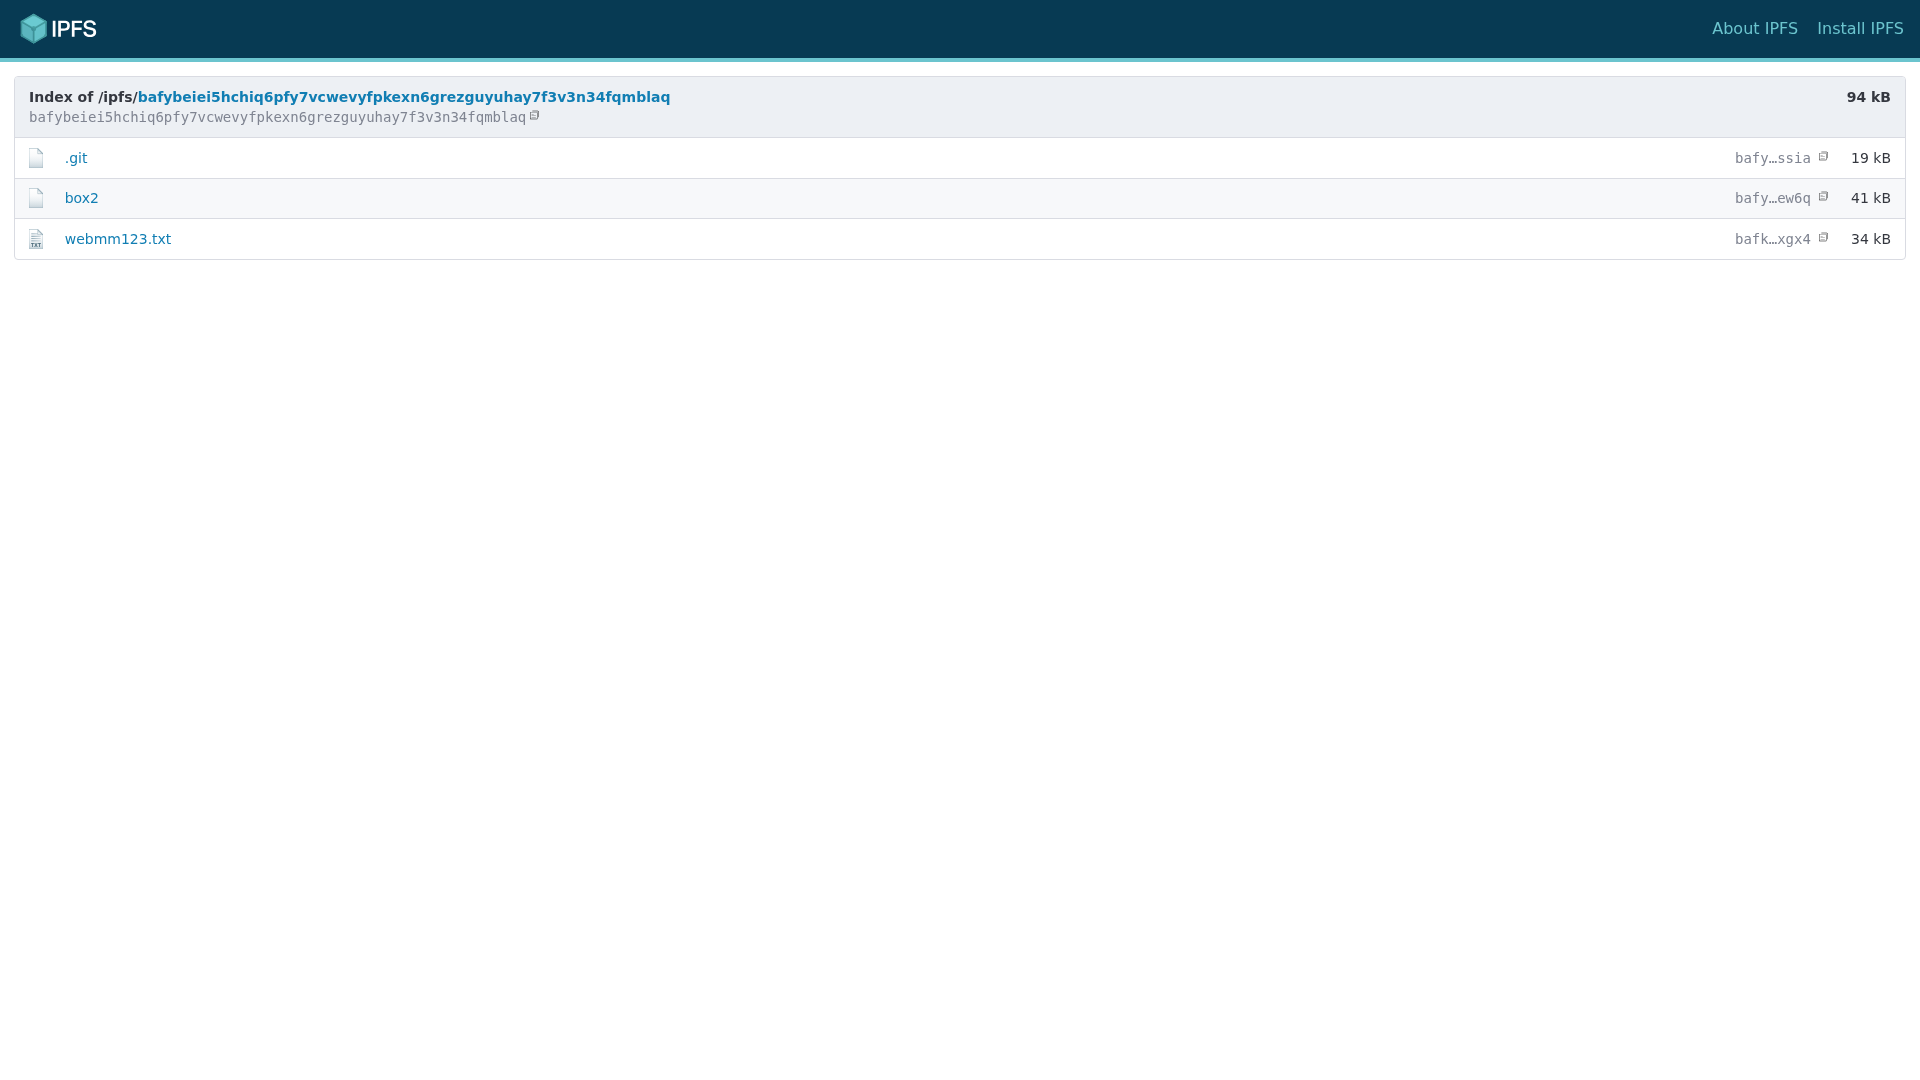Open the Install IPFS link
This screenshot has width=1920, height=1080.
[x=1860, y=29]
